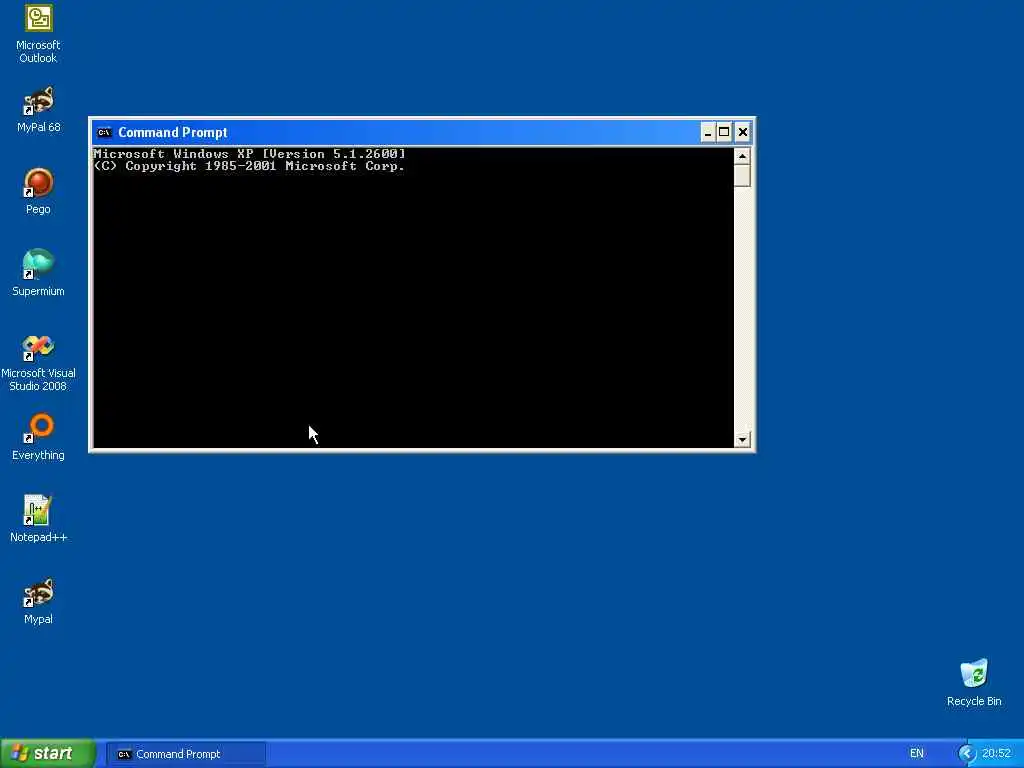
Task: Open the Start menu
Action: (x=48, y=754)
